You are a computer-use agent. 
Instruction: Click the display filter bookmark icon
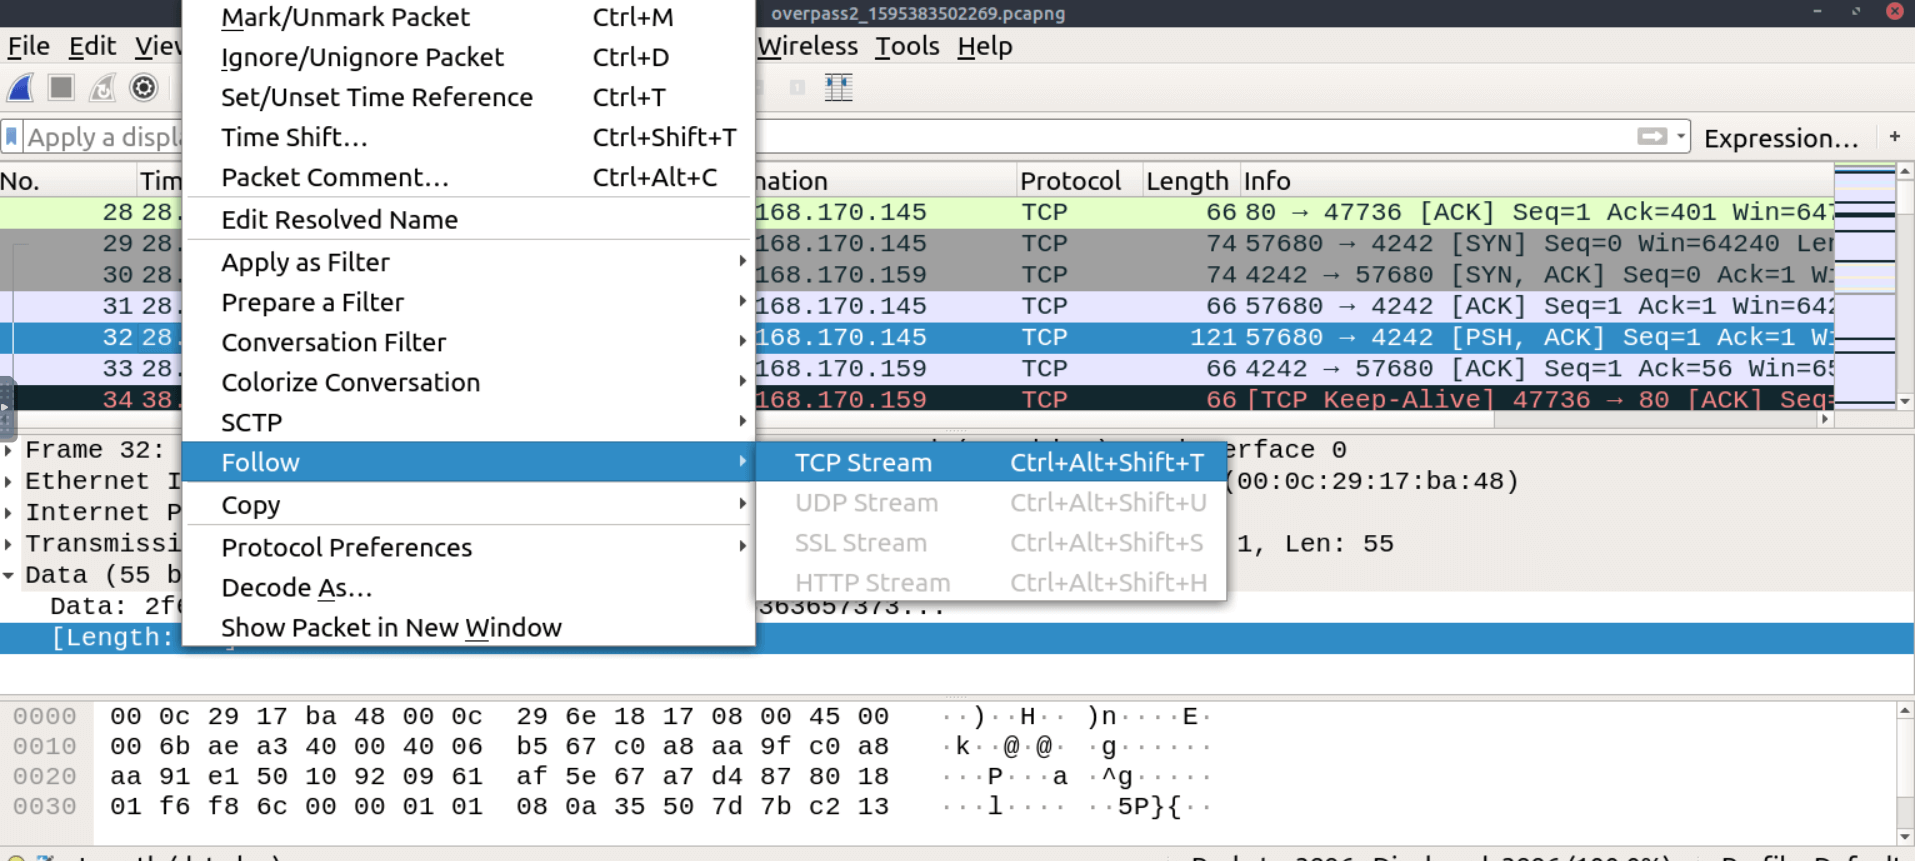[12, 137]
